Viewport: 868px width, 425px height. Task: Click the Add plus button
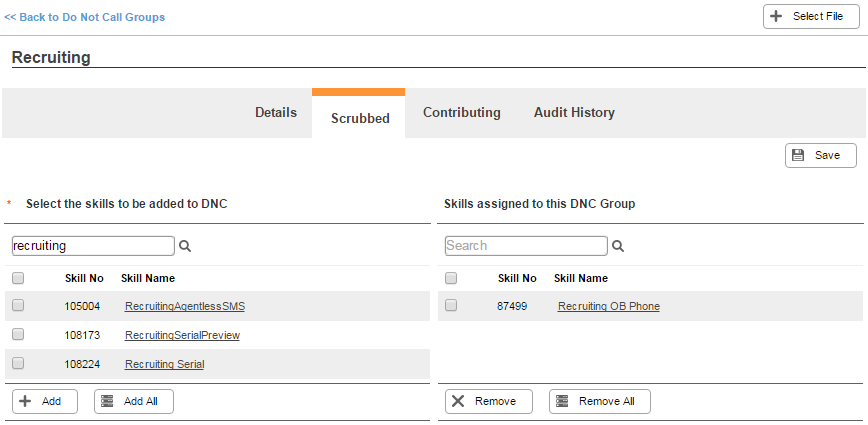(x=45, y=401)
